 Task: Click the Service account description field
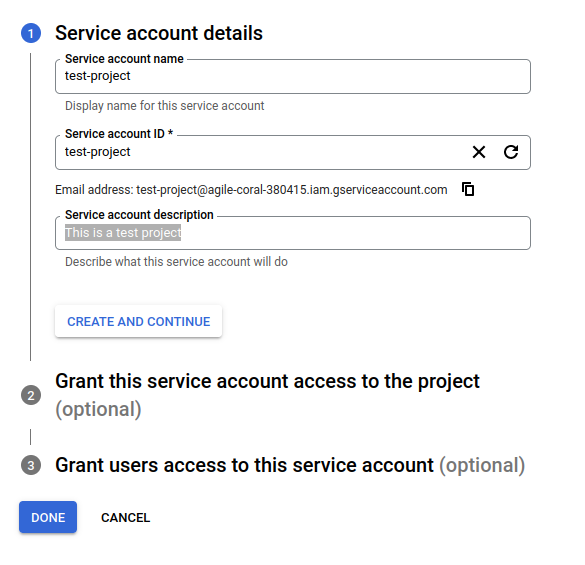[x=292, y=233]
